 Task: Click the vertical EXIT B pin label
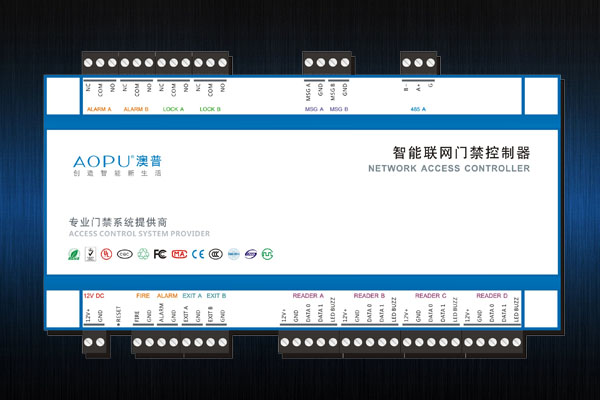pyautogui.click(x=210, y=314)
